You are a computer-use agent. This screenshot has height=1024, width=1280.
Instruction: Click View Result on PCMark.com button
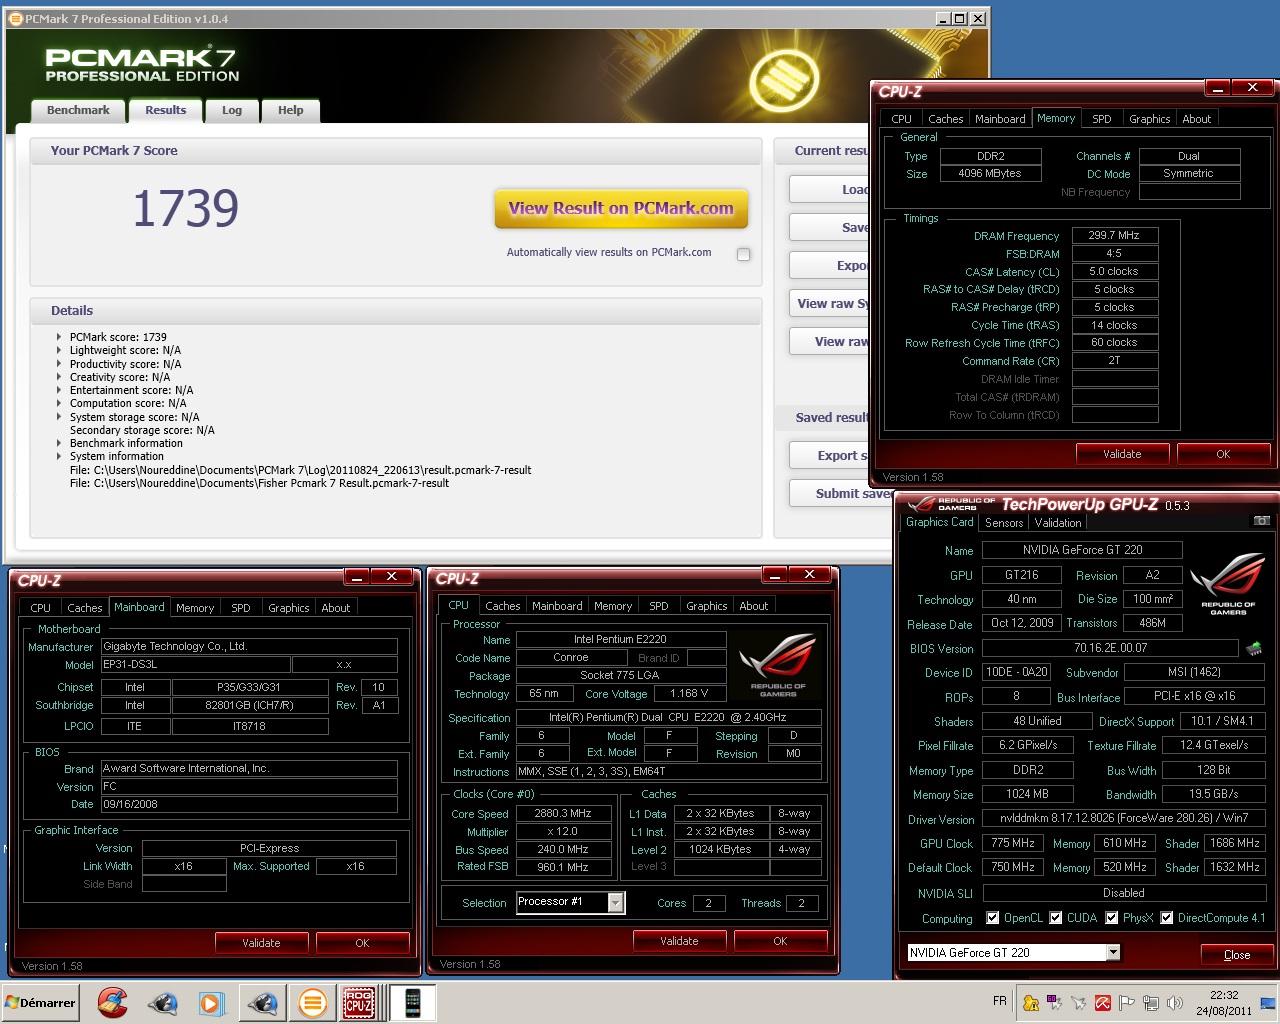pyautogui.click(x=621, y=209)
